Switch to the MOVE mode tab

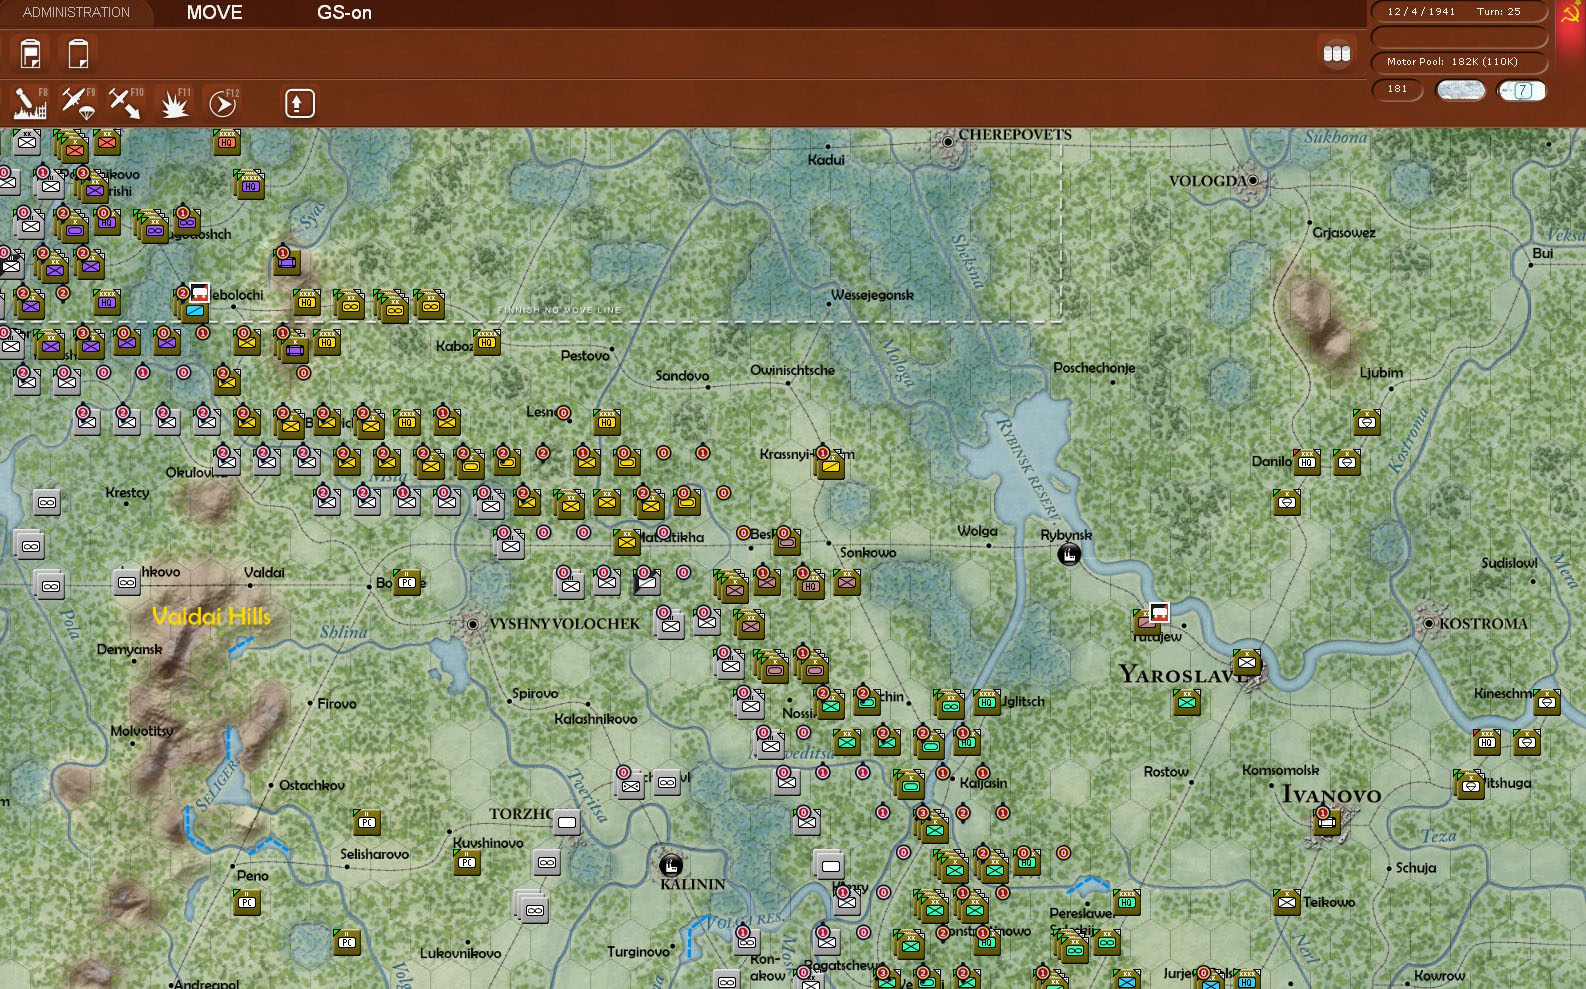click(x=215, y=12)
